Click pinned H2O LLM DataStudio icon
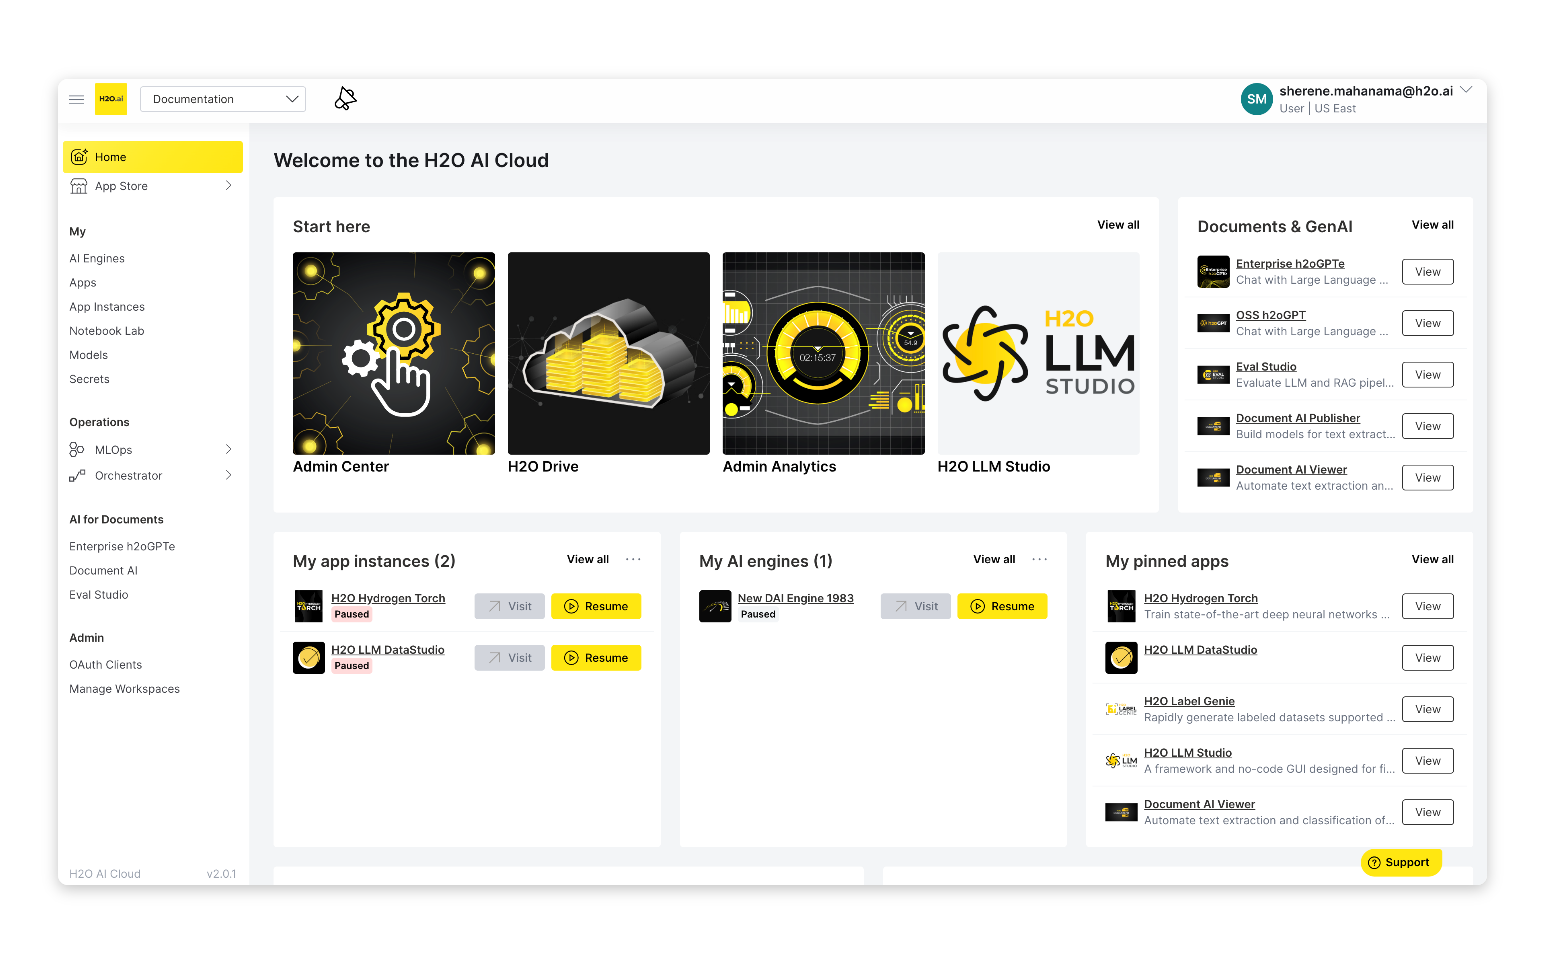Screen dimensions: 1545x964 point(1121,658)
